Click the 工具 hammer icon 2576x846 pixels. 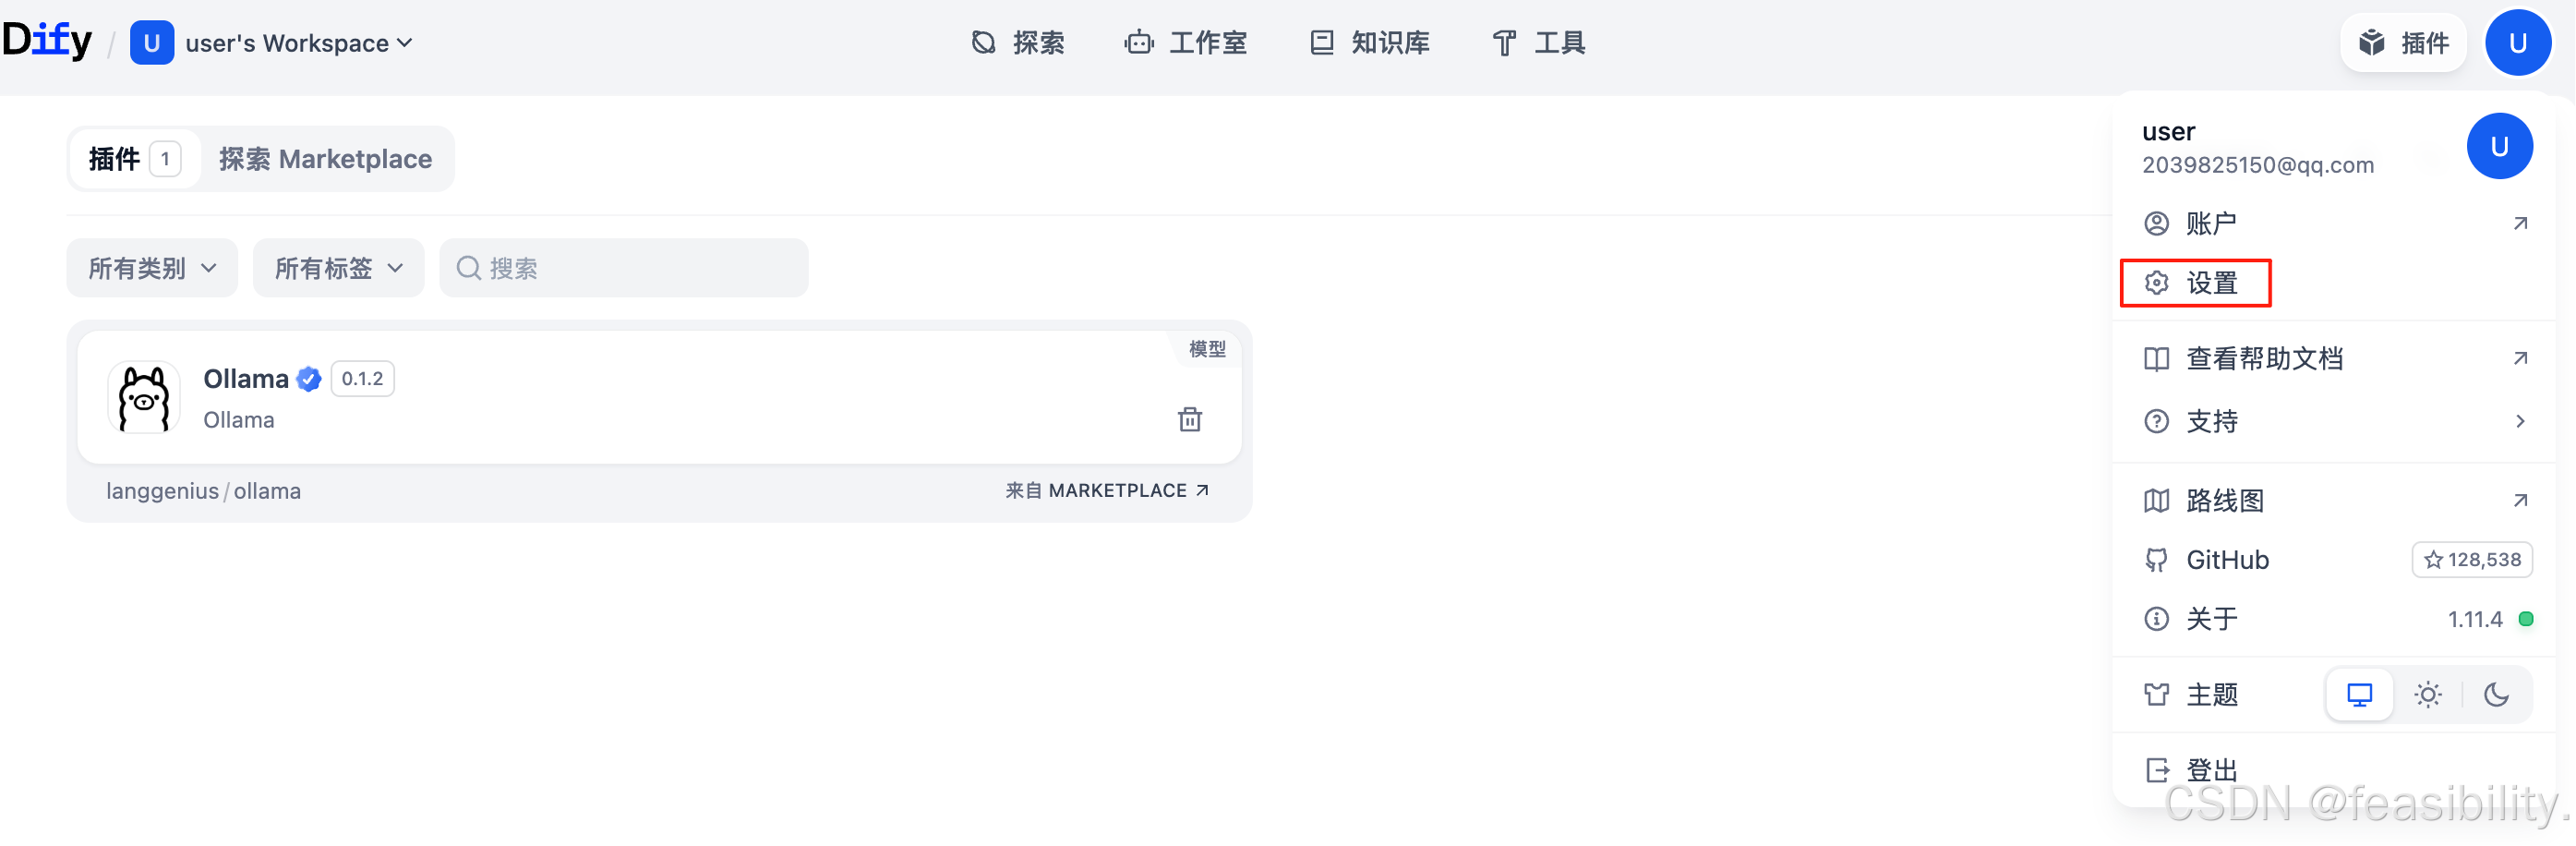[x=1504, y=43]
